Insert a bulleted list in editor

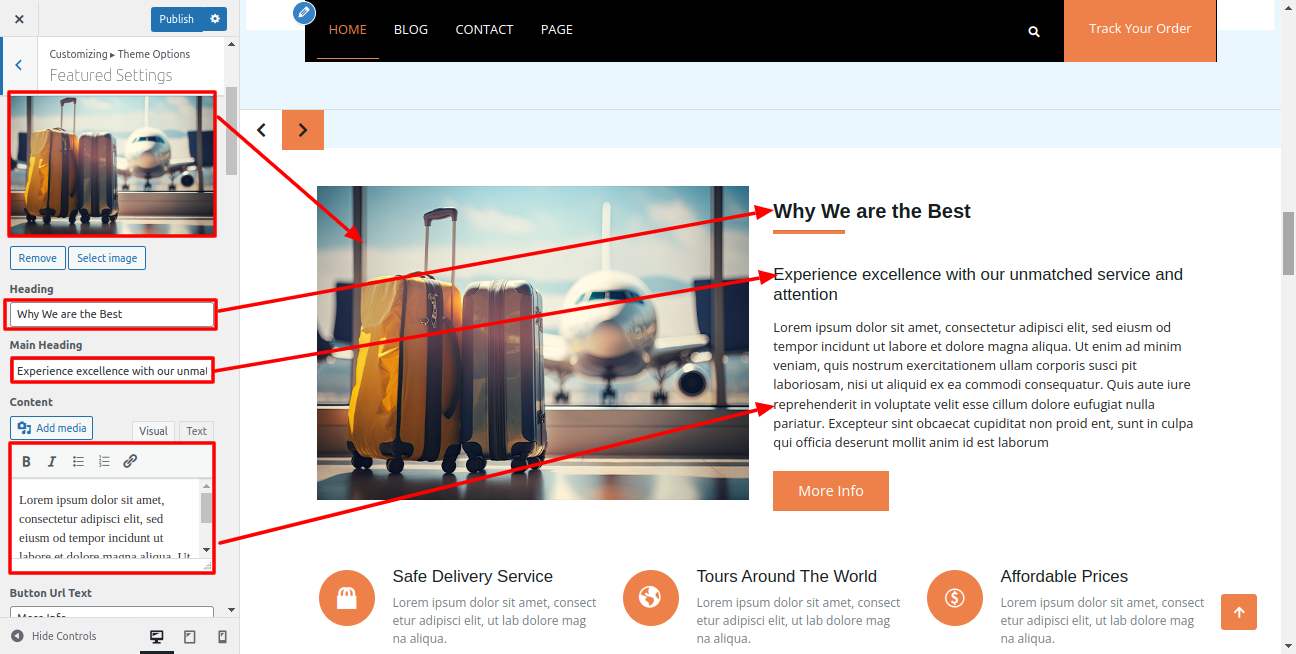pos(78,461)
